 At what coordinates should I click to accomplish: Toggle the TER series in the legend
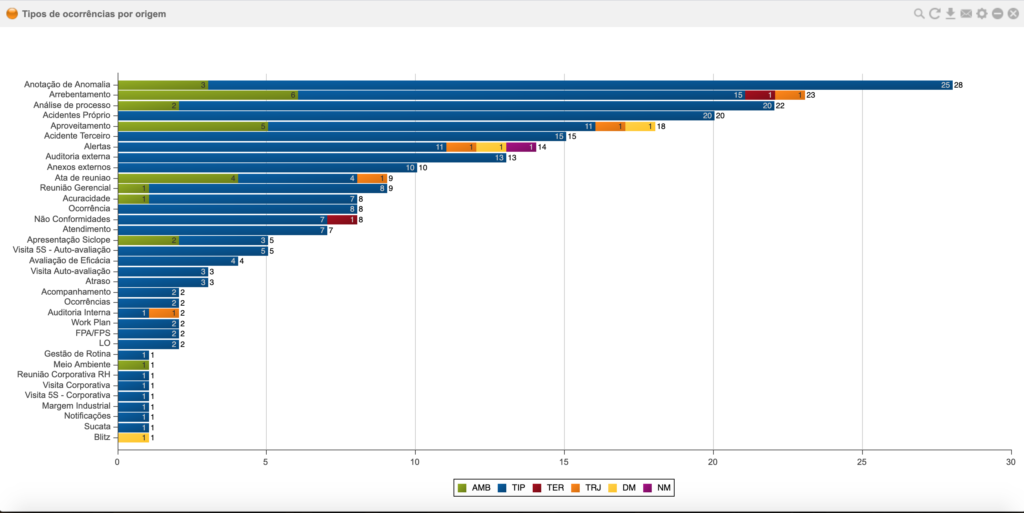(549, 488)
